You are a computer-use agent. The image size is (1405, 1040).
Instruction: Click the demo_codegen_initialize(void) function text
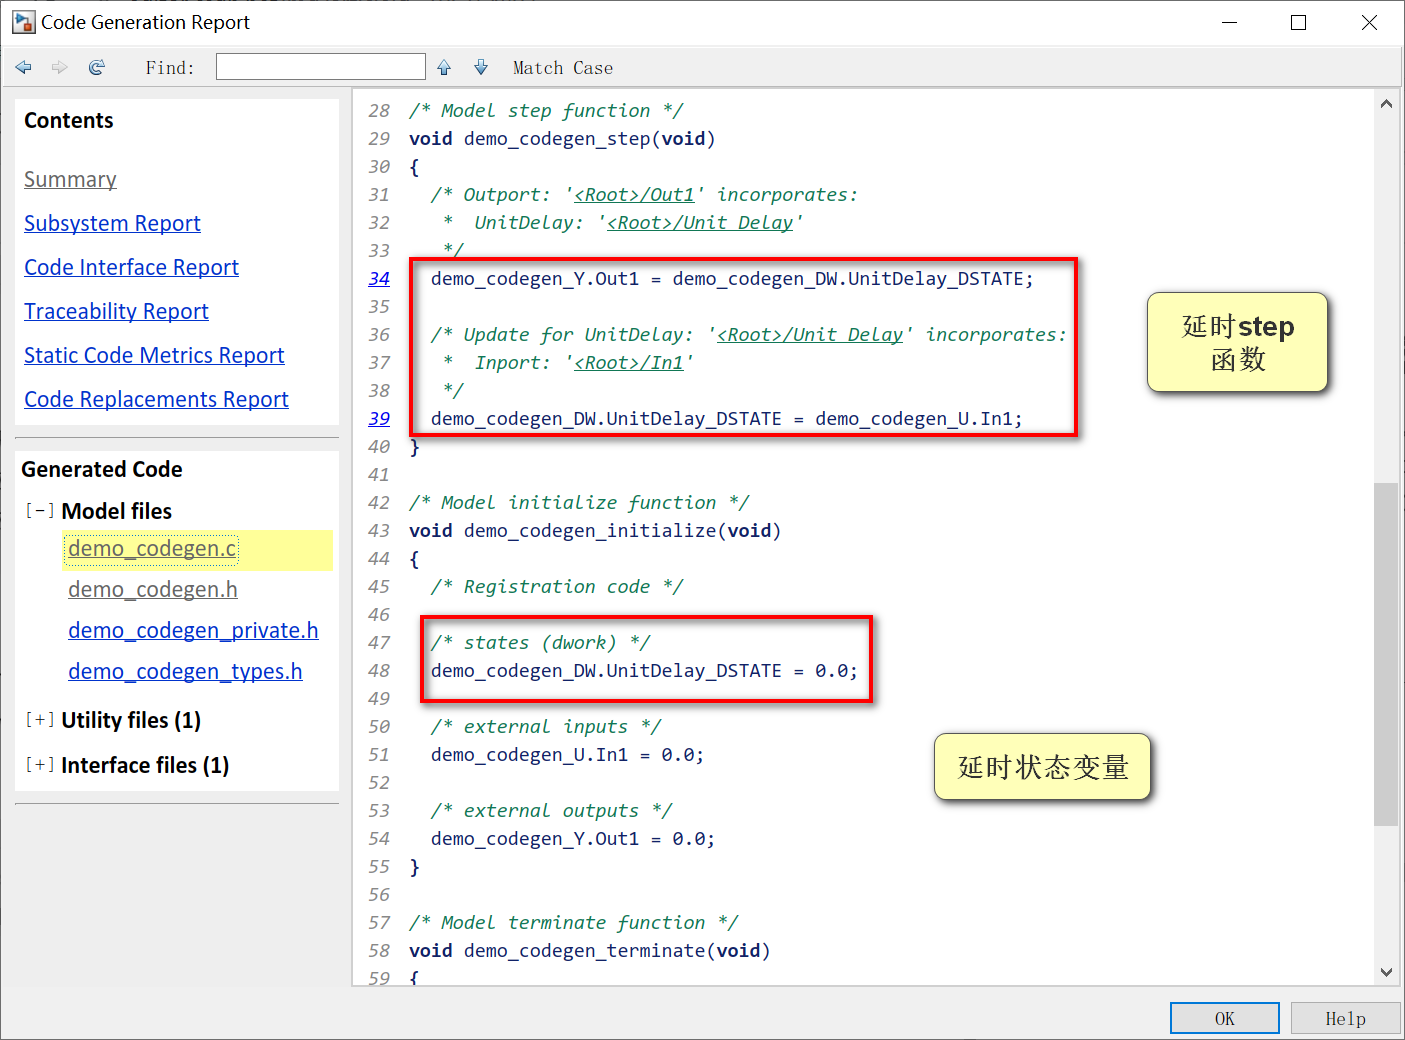click(x=622, y=531)
